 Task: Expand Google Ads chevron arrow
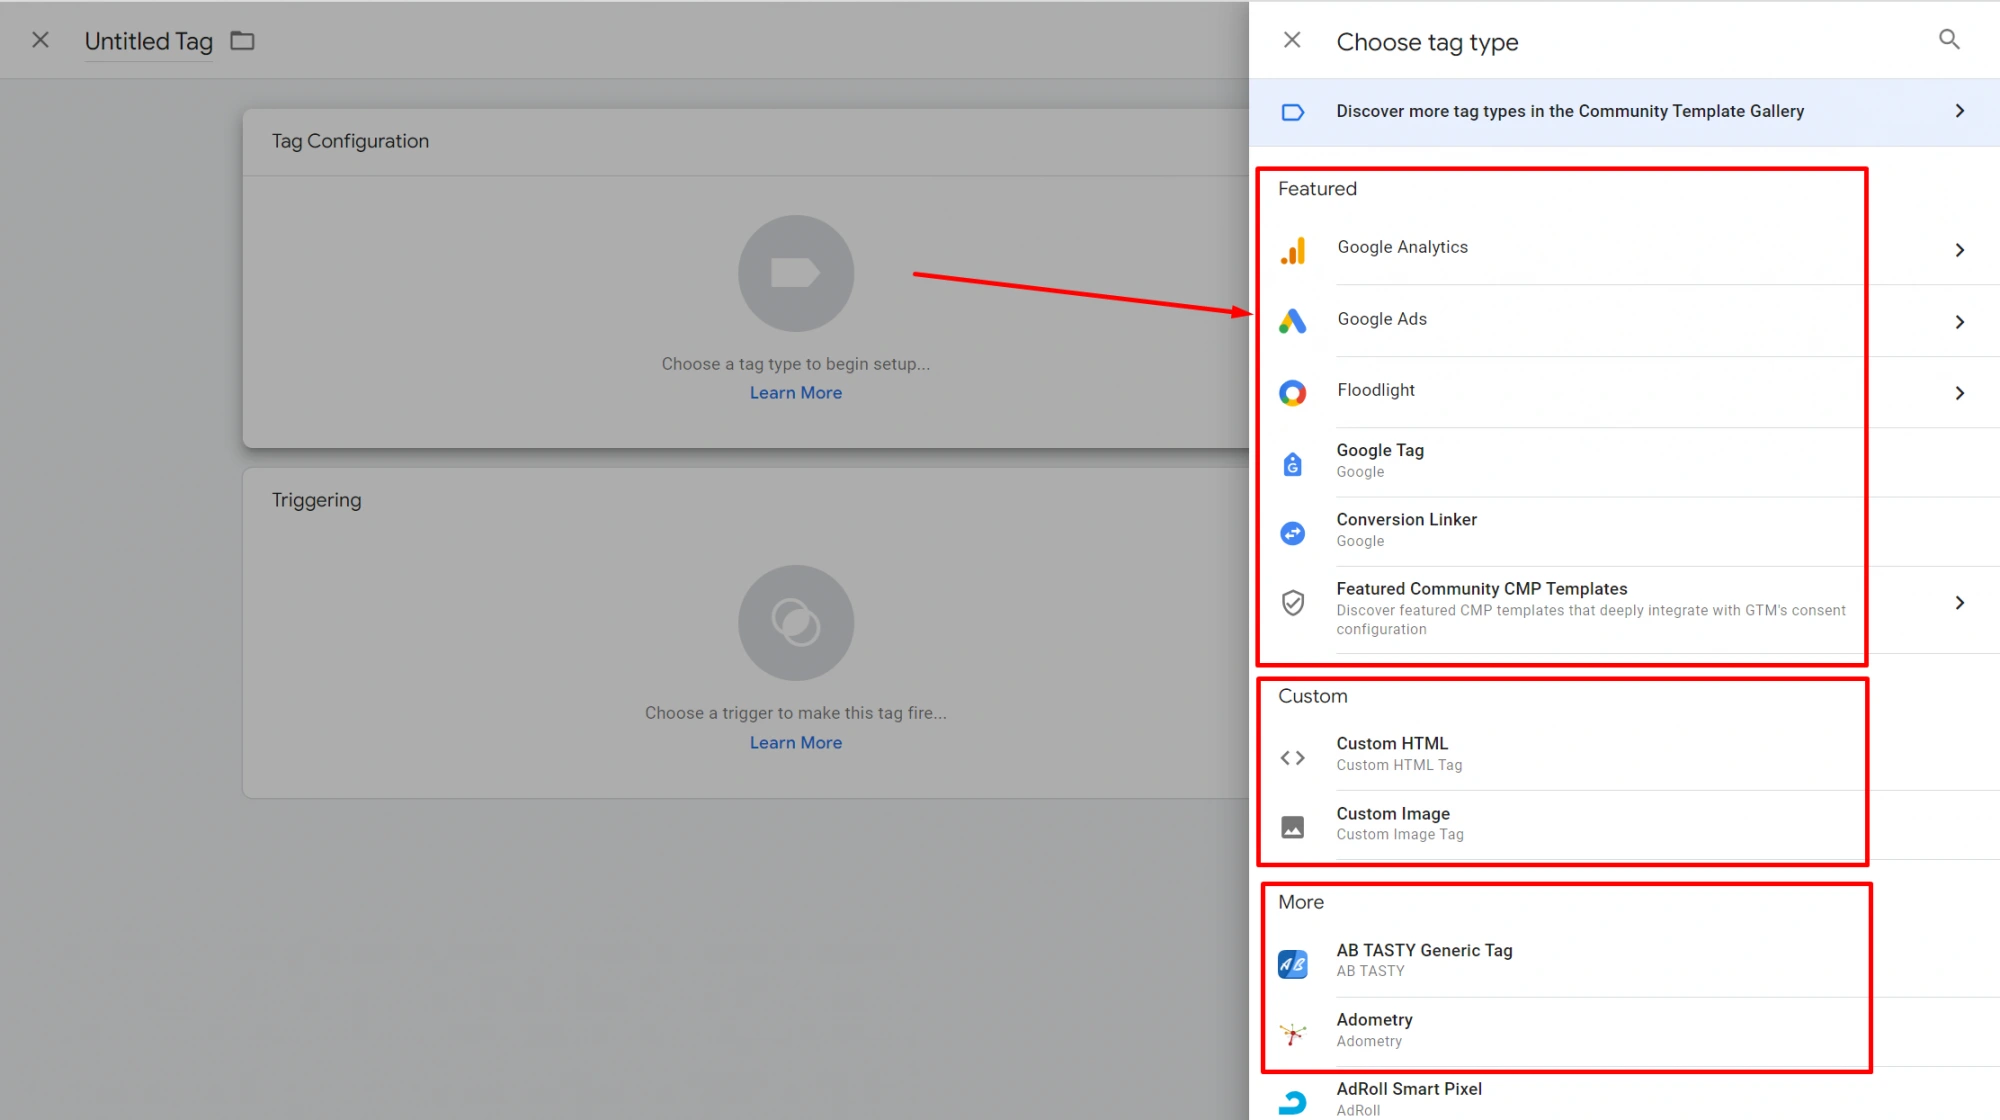[1959, 322]
